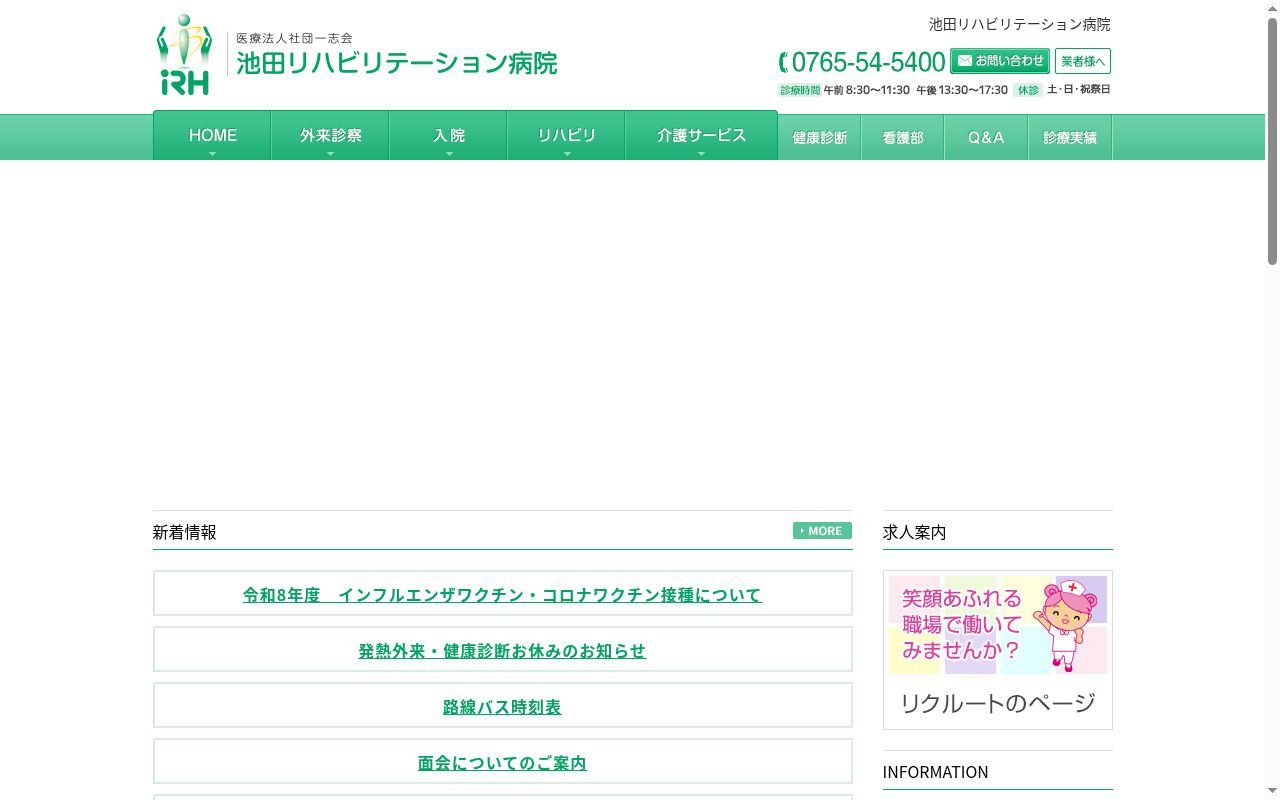Open the 健康診断 navigation link
1280x800 pixels.
pyautogui.click(x=820, y=138)
